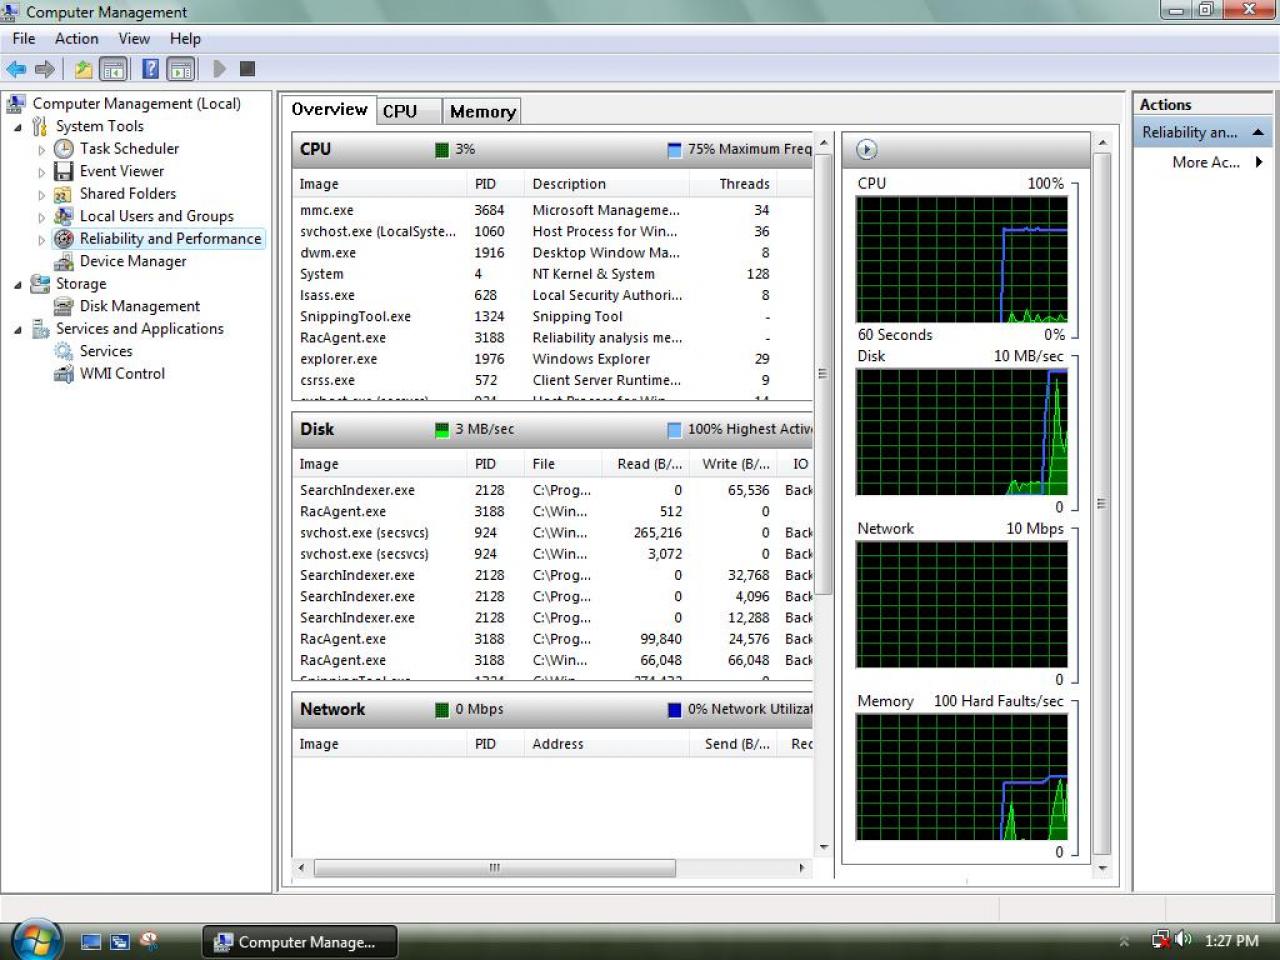Click More Actions in Actions pane
The height and width of the screenshot is (960, 1280).
[1206, 162]
